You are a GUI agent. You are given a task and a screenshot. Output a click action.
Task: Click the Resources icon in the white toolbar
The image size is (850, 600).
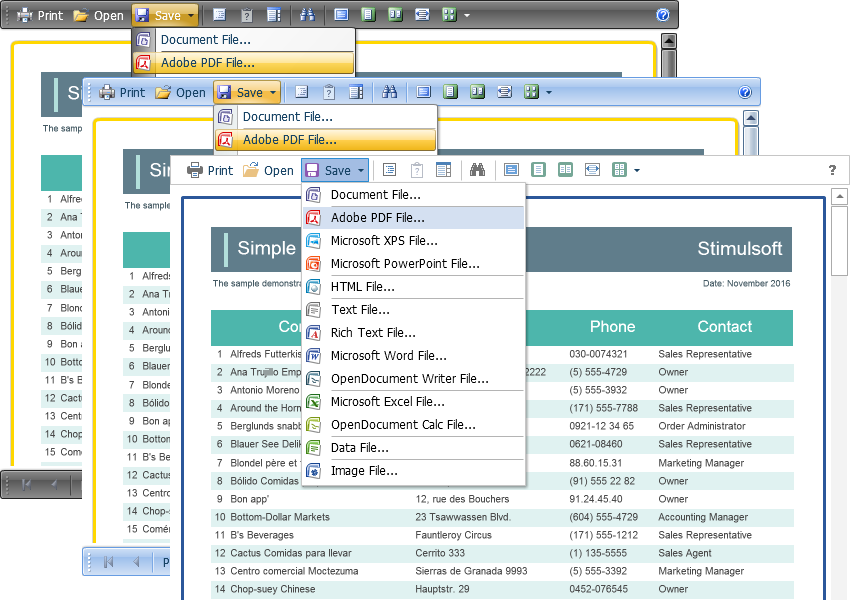(444, 170)
